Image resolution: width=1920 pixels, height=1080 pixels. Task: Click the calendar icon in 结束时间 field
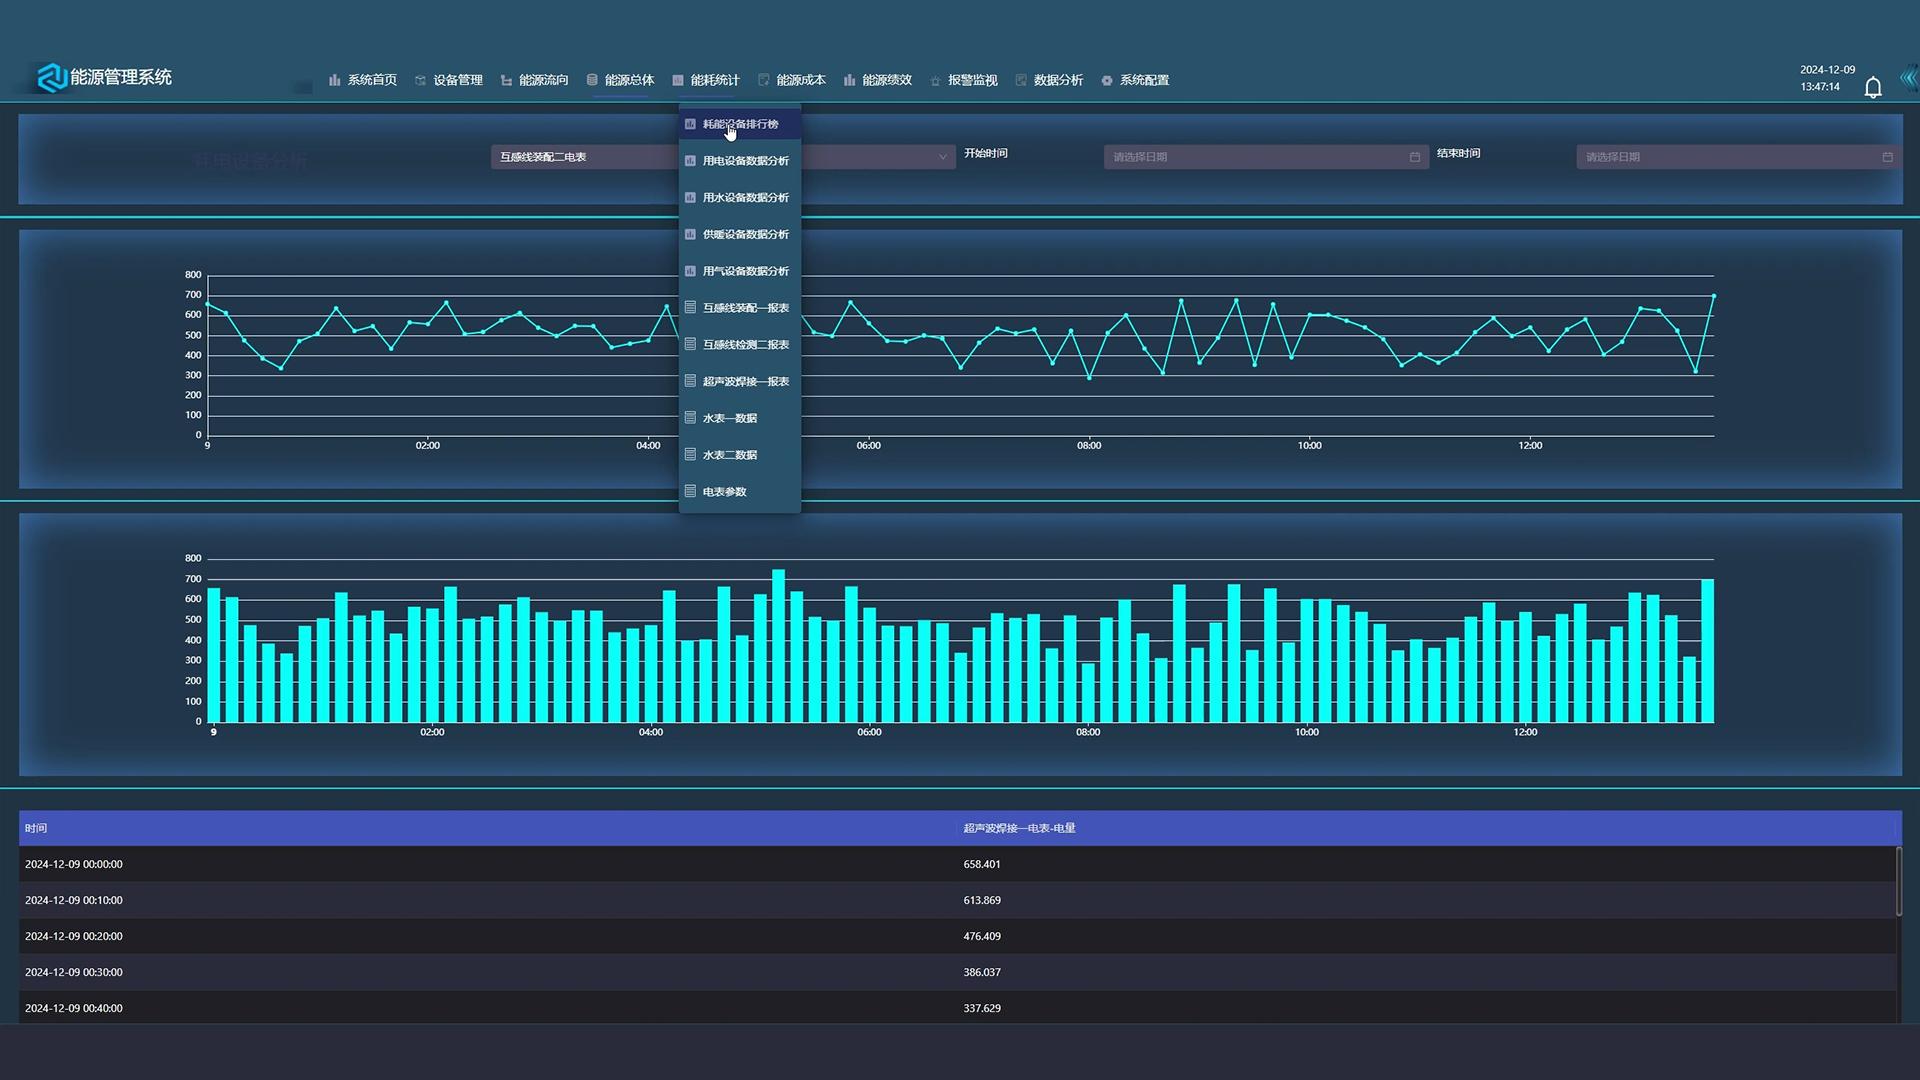pyautogui.click(x=1887, y=157)
